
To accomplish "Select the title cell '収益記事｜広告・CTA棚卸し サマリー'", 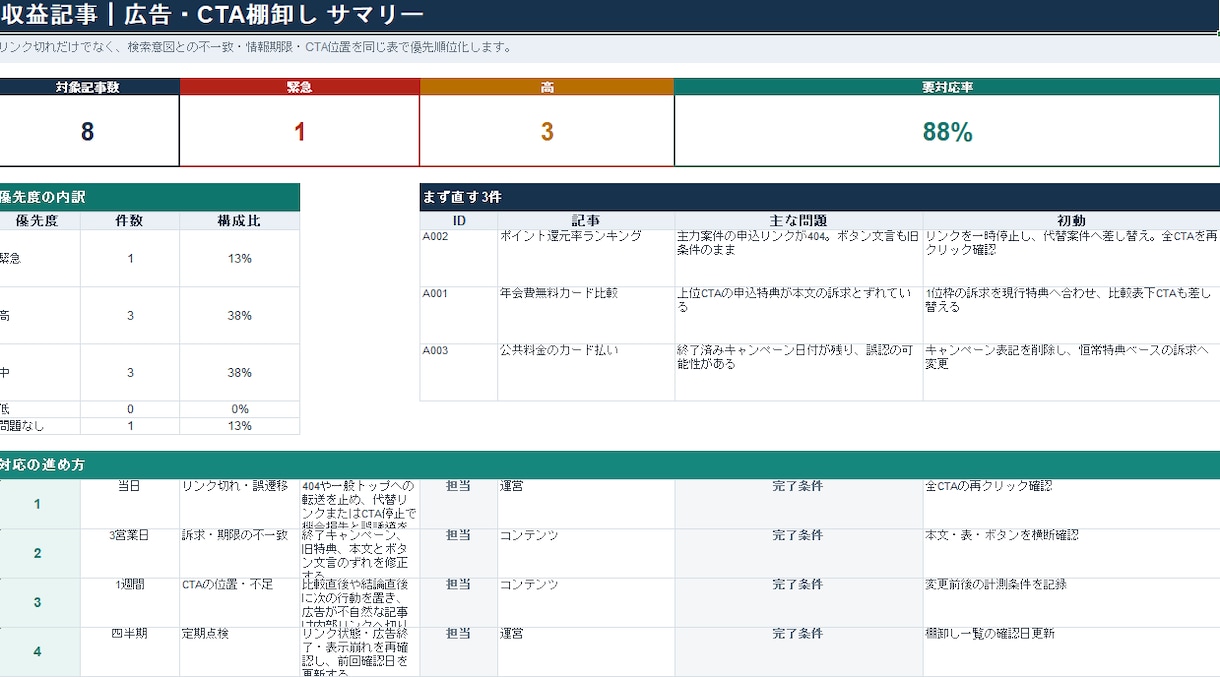I will [x=610, y=15].
